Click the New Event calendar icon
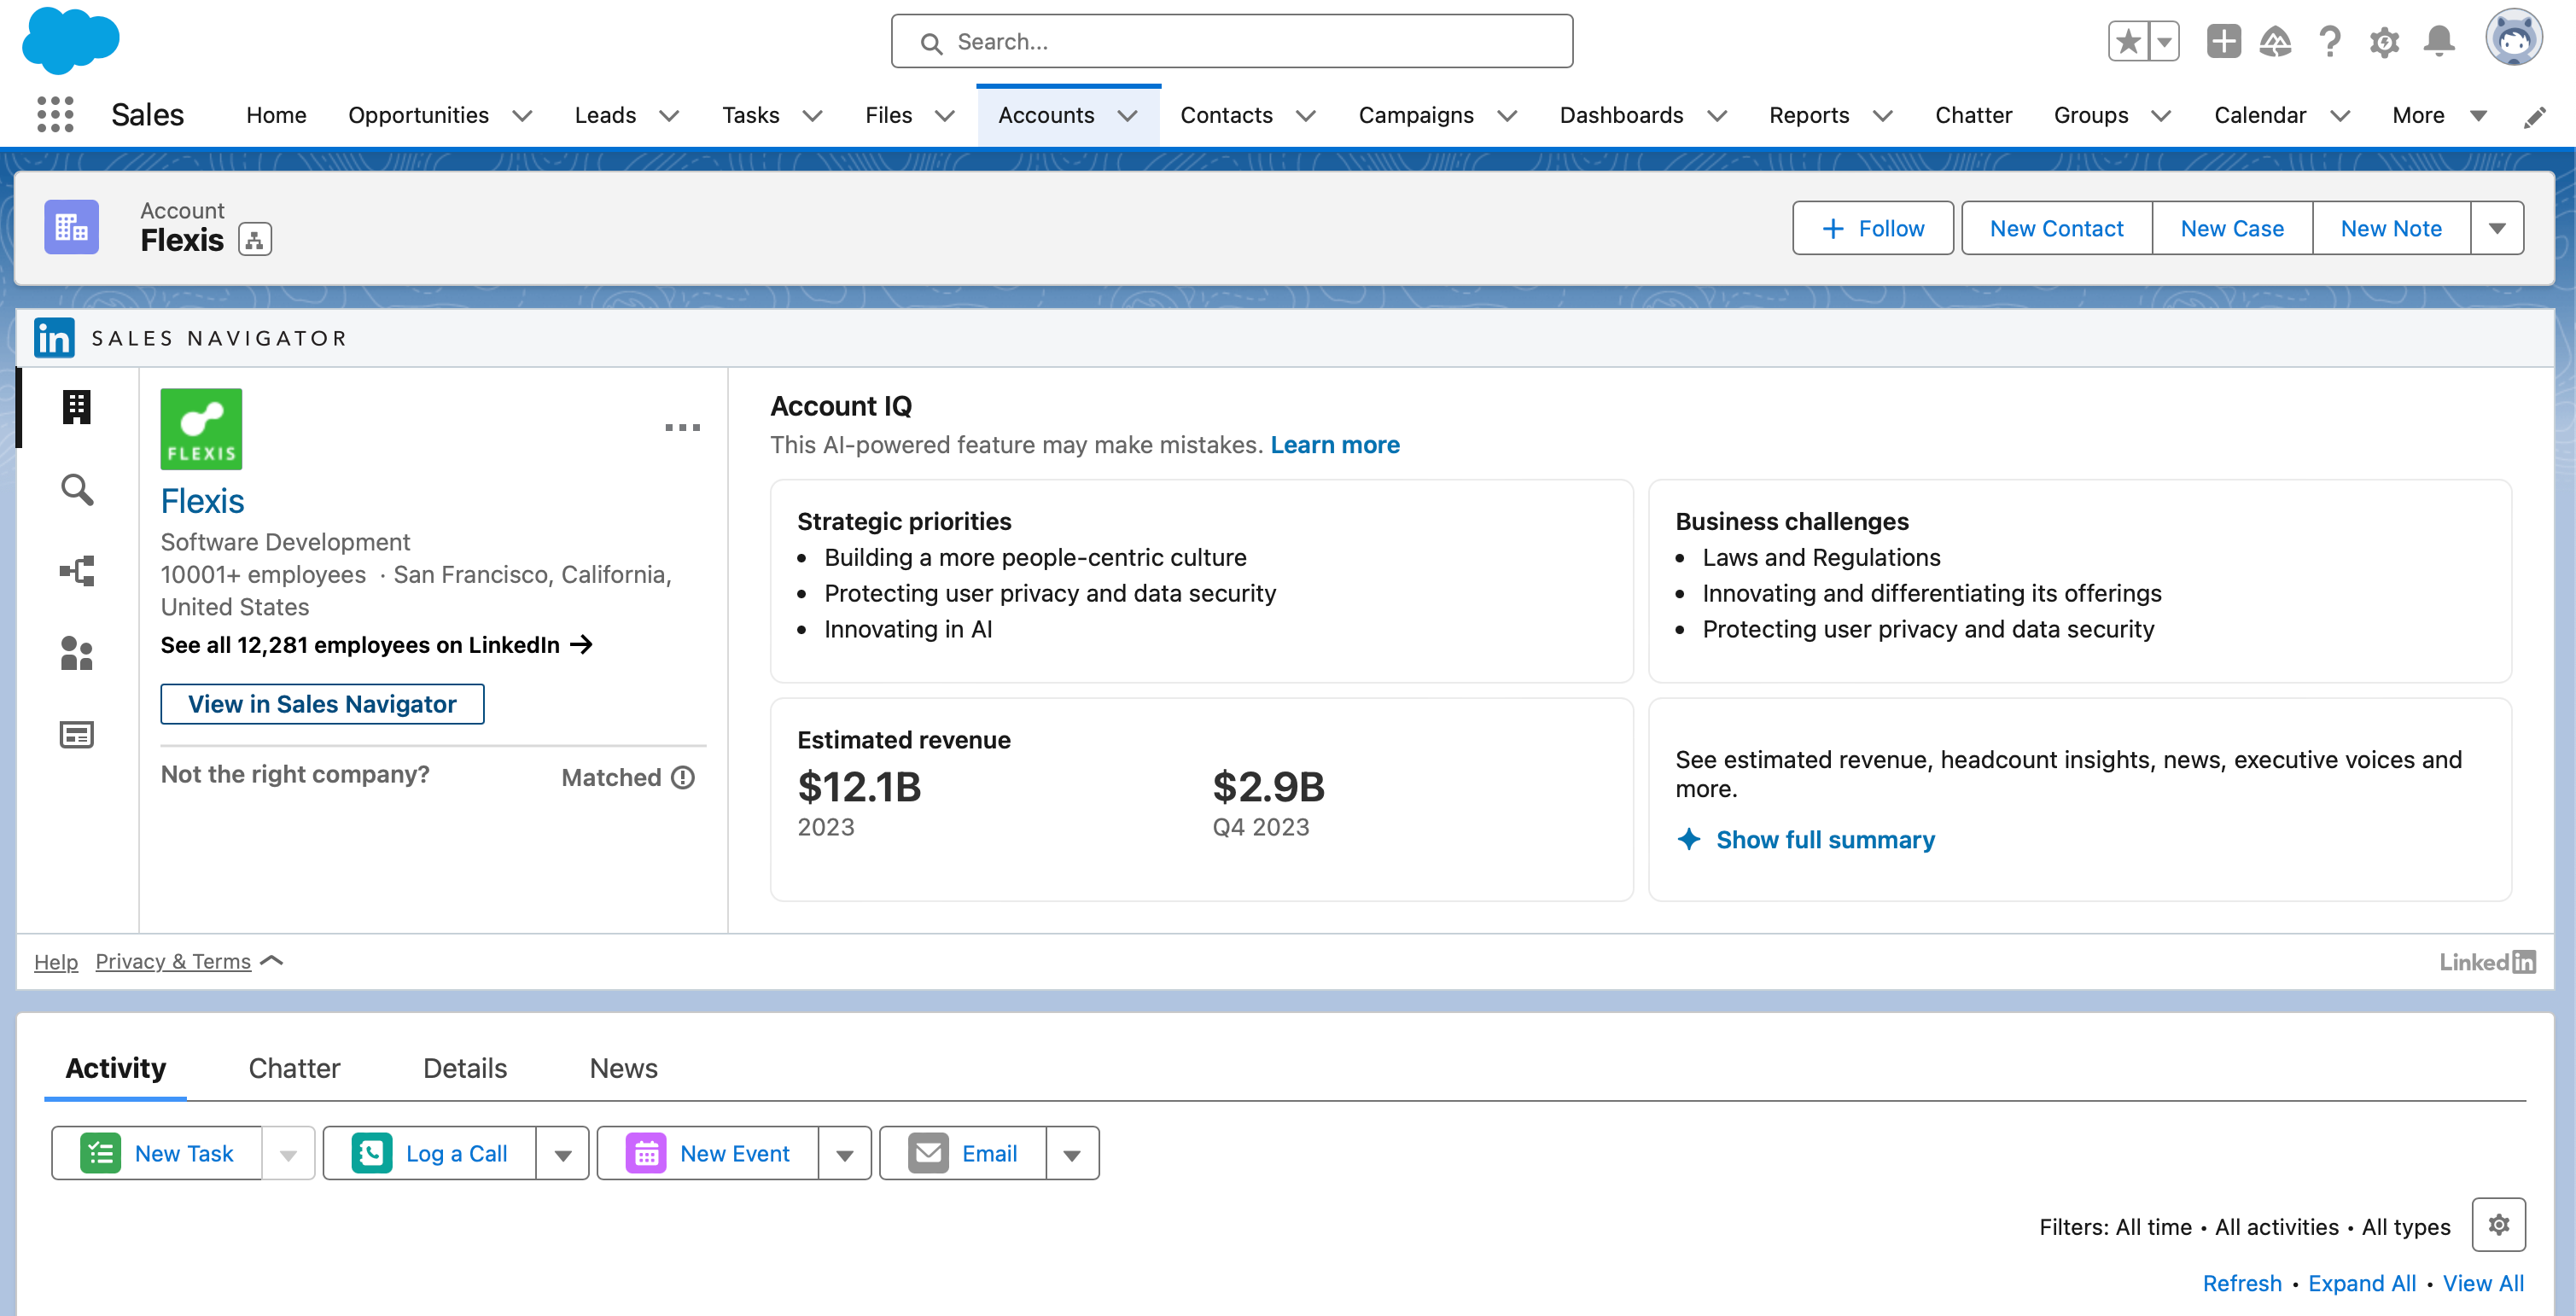 (x=646, y=1153)
